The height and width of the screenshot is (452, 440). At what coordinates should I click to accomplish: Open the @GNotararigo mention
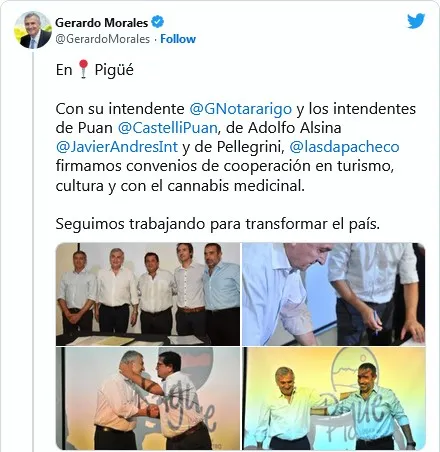click(x=241, y=109)
